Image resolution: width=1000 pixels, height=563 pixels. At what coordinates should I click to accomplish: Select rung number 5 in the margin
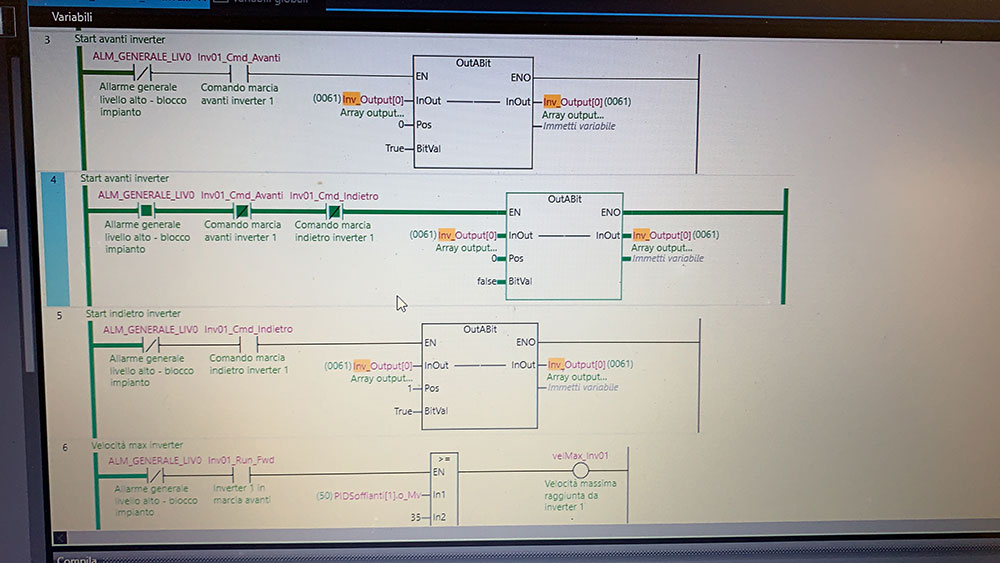59,314
